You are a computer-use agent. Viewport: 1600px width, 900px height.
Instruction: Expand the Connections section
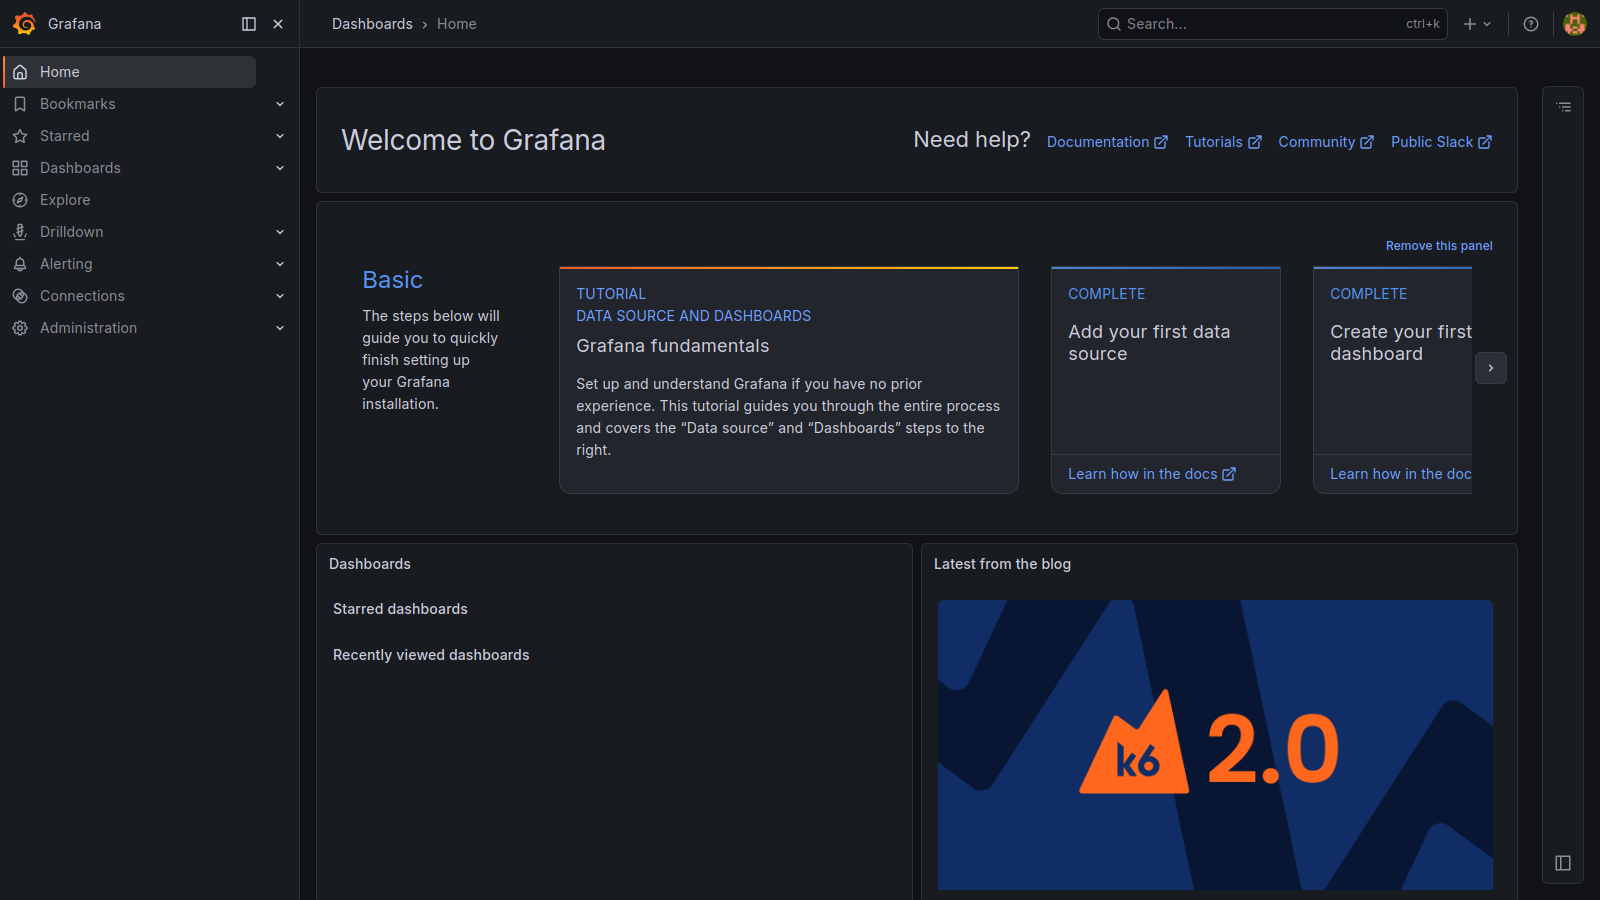coord(280,296)
